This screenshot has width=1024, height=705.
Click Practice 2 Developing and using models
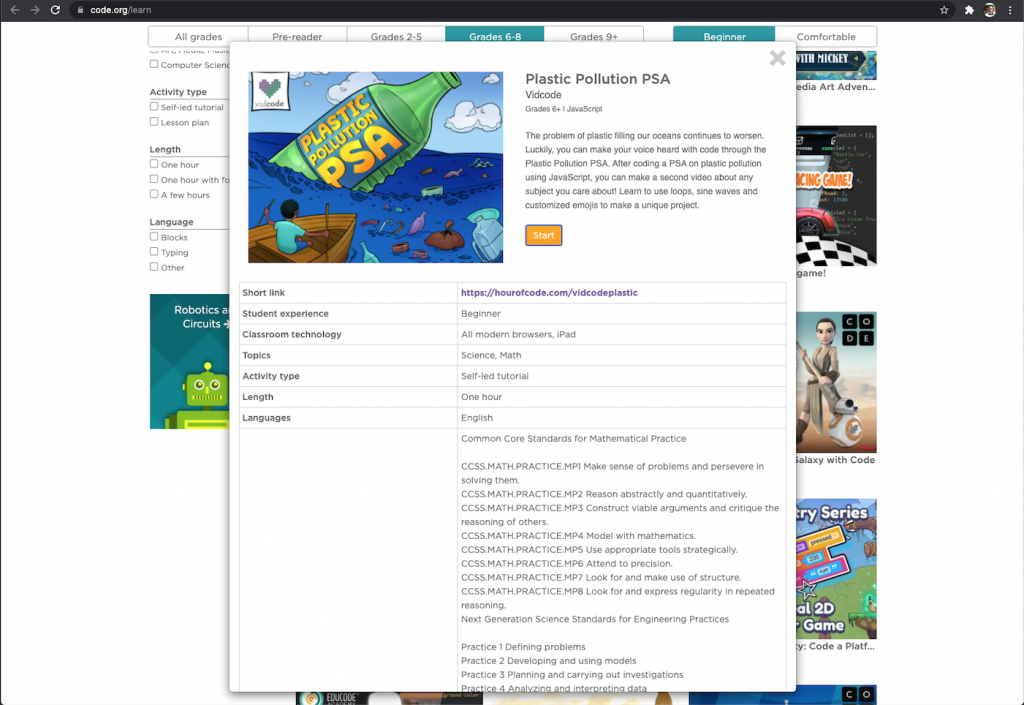[x=549, y=661]
